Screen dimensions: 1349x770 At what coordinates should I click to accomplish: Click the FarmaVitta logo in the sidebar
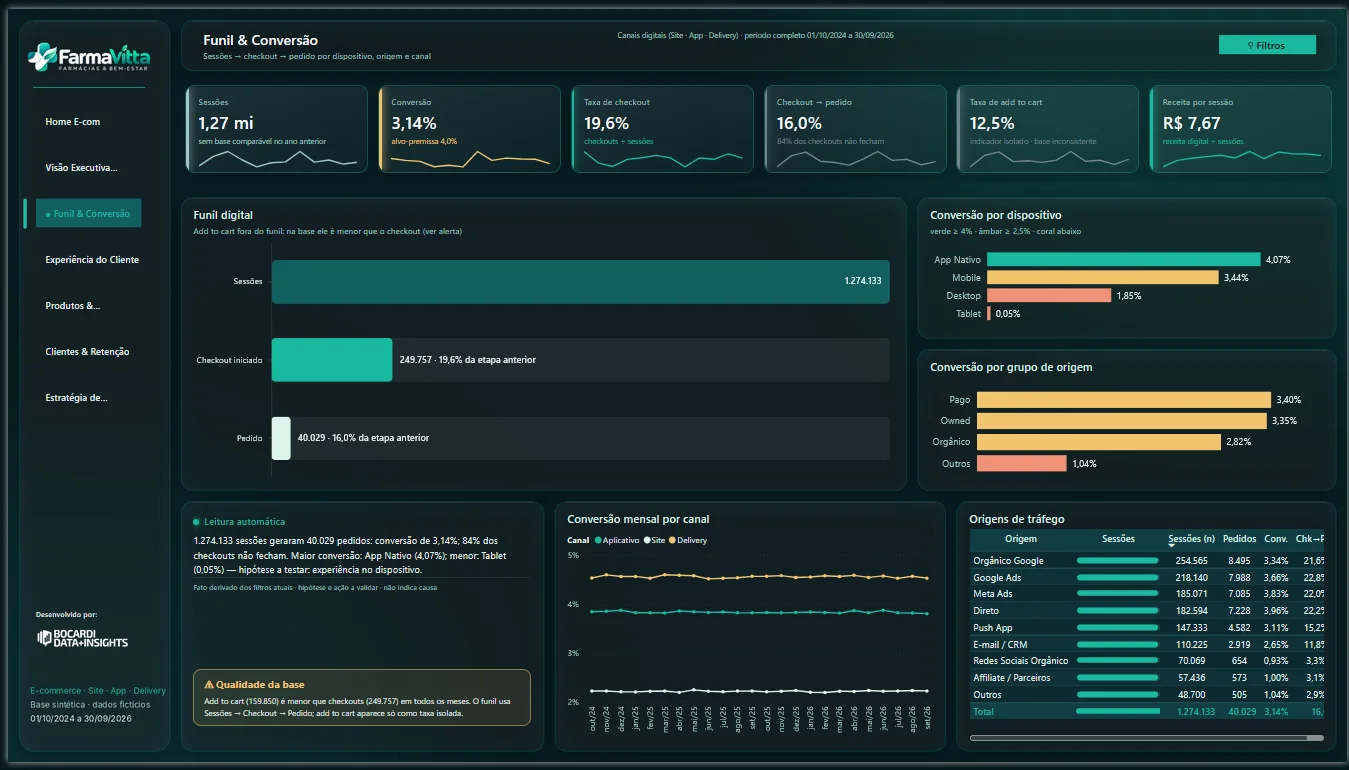point(88,56)
